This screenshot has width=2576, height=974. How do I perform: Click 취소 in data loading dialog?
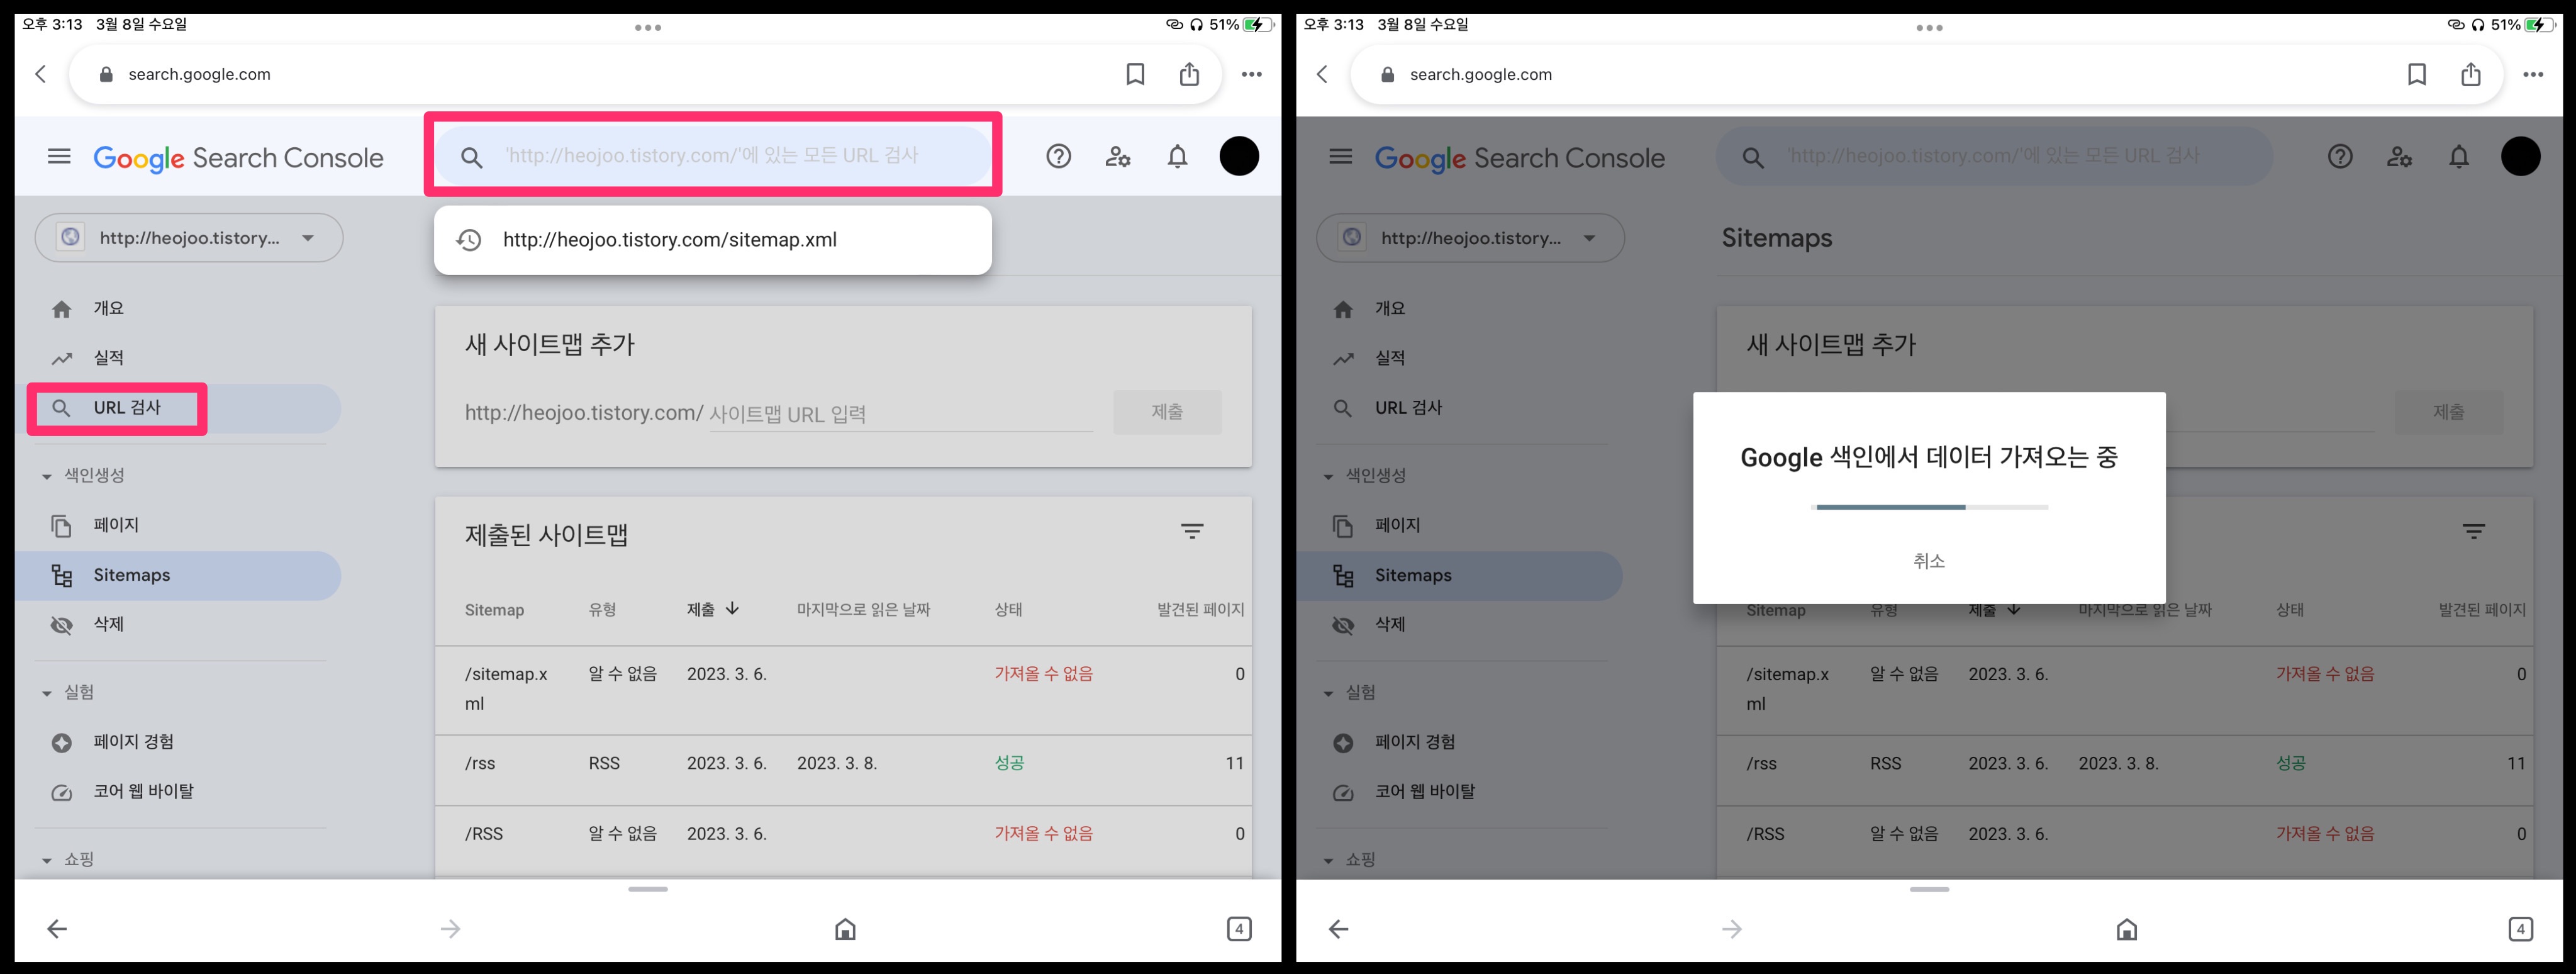coord(1928,561)
